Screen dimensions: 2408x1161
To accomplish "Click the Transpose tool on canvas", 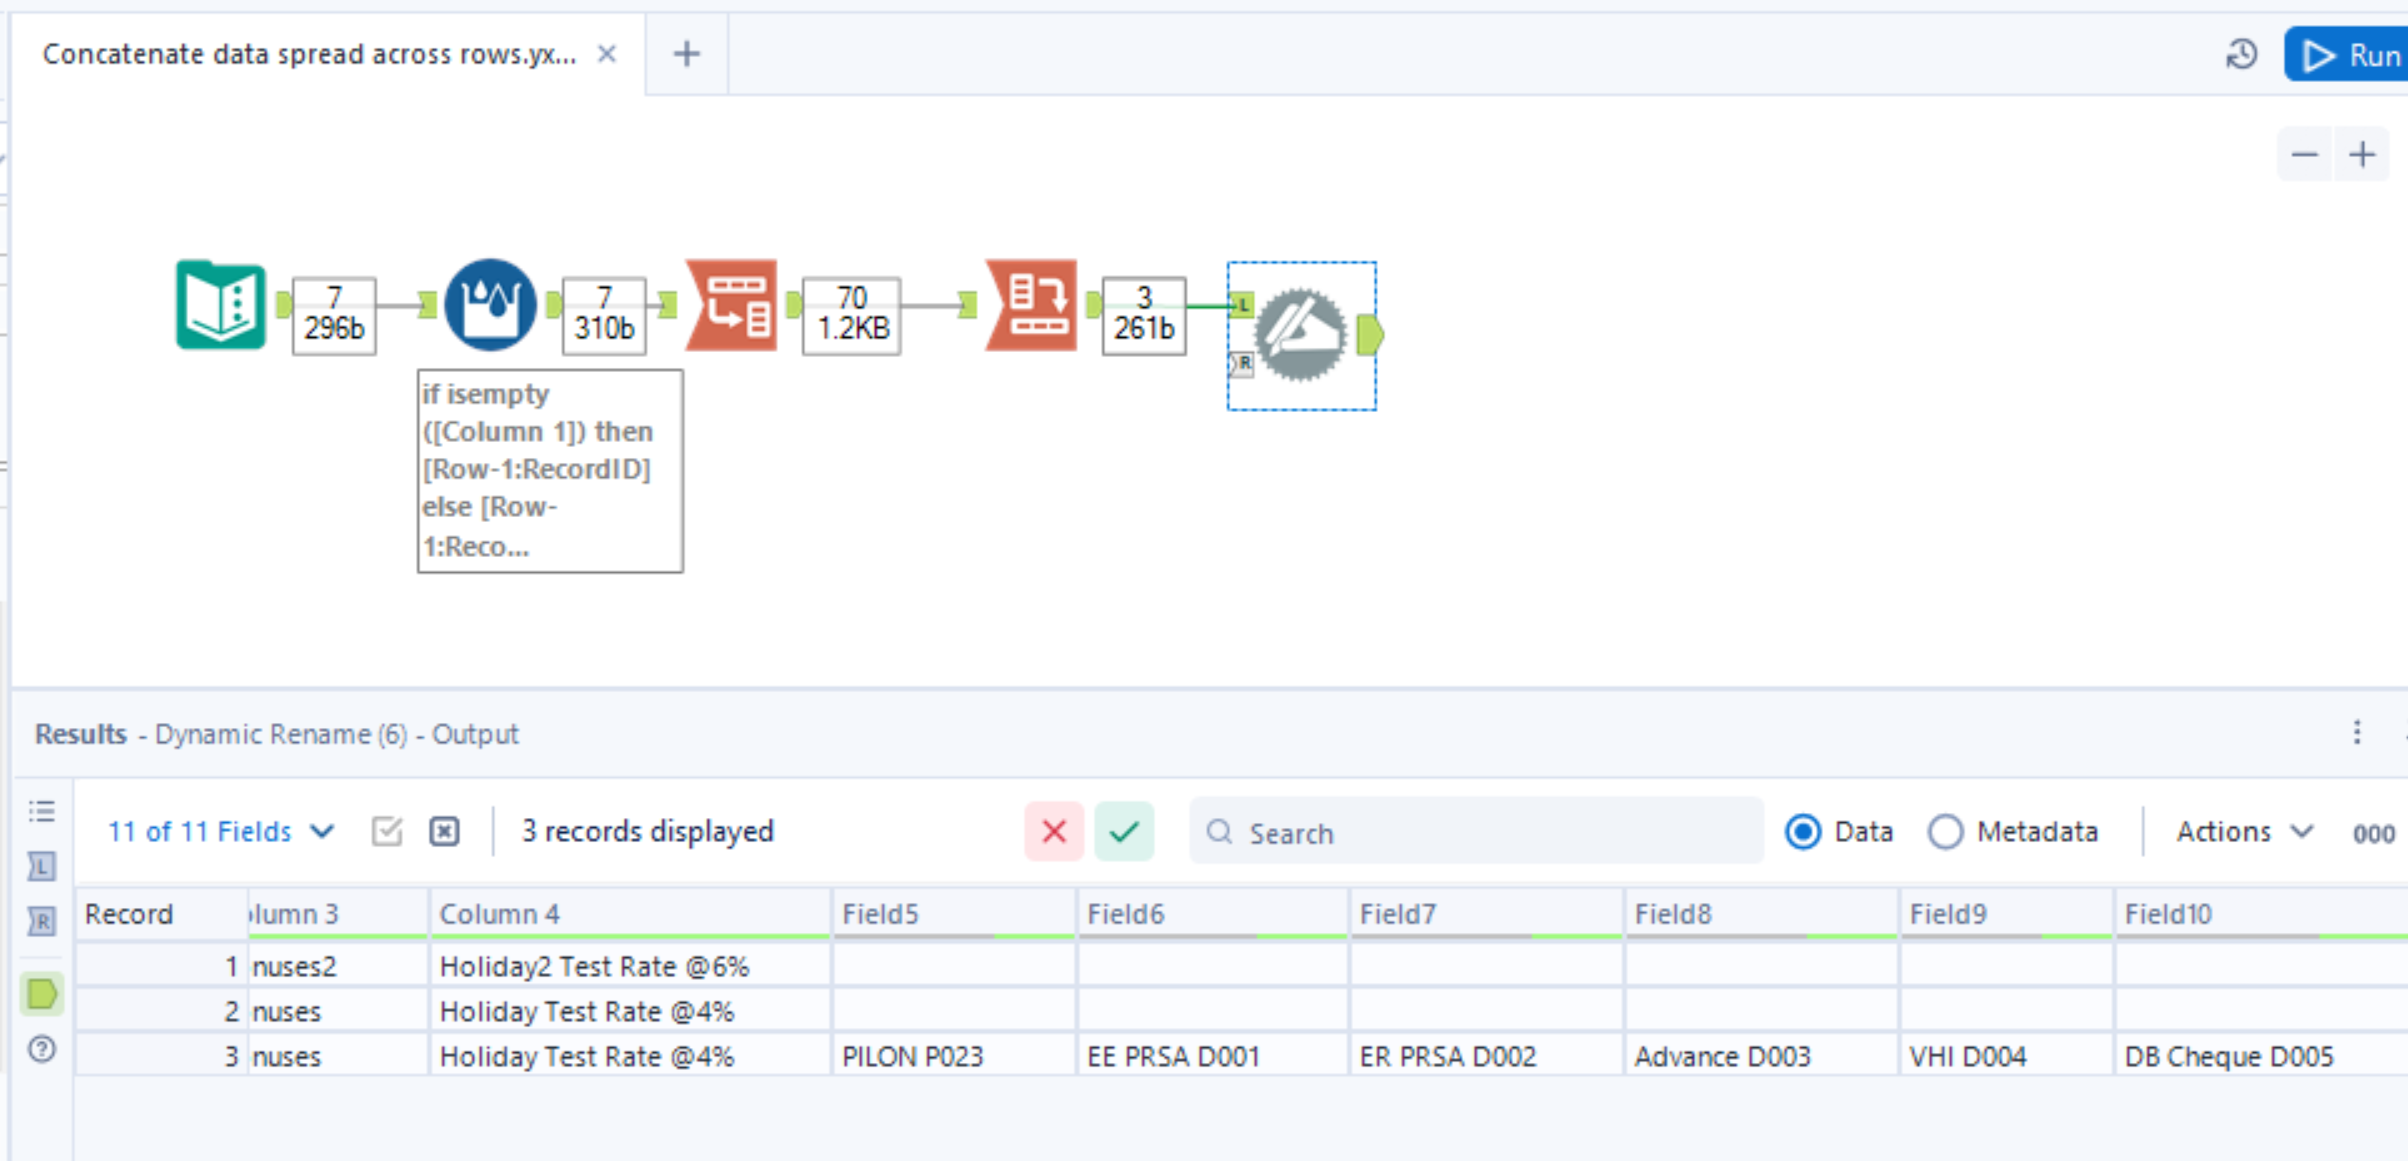I will click(x=732, y=304).
